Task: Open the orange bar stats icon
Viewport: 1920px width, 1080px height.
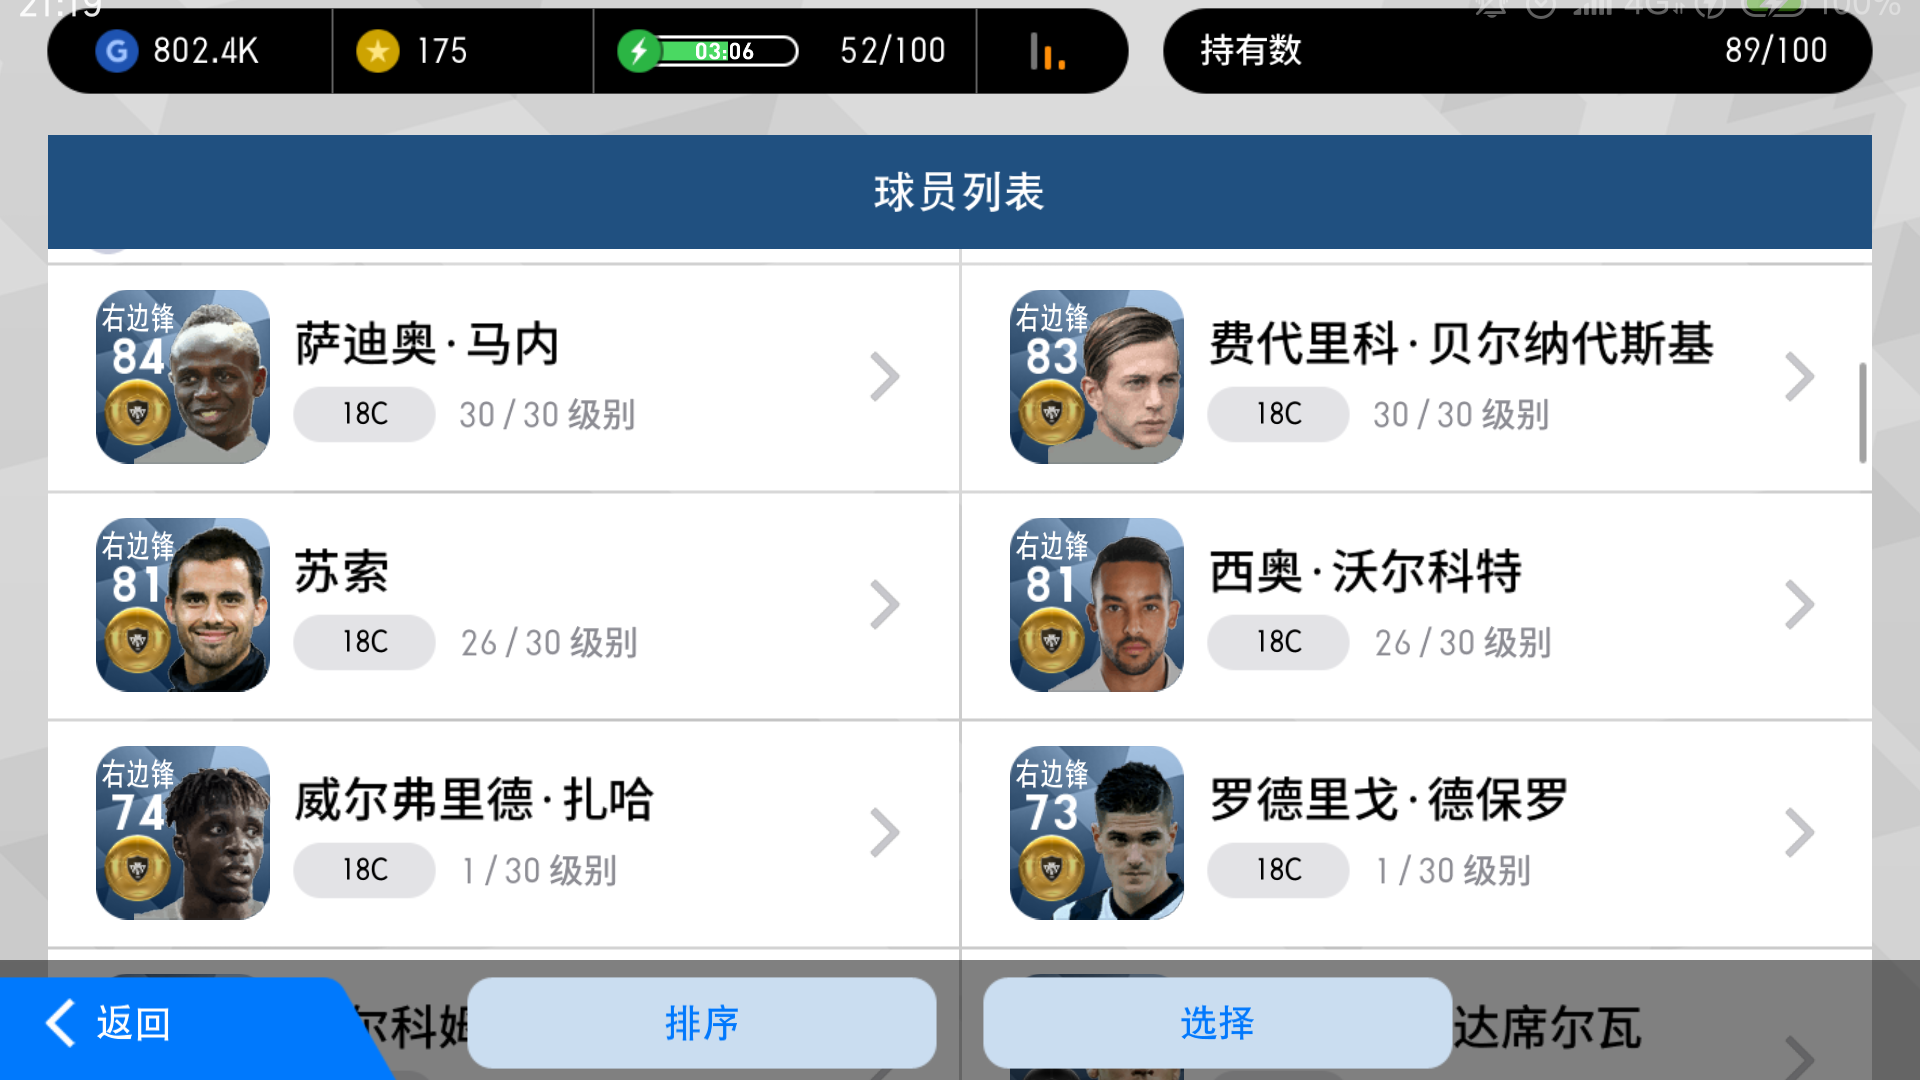Action: (1047, 51)
